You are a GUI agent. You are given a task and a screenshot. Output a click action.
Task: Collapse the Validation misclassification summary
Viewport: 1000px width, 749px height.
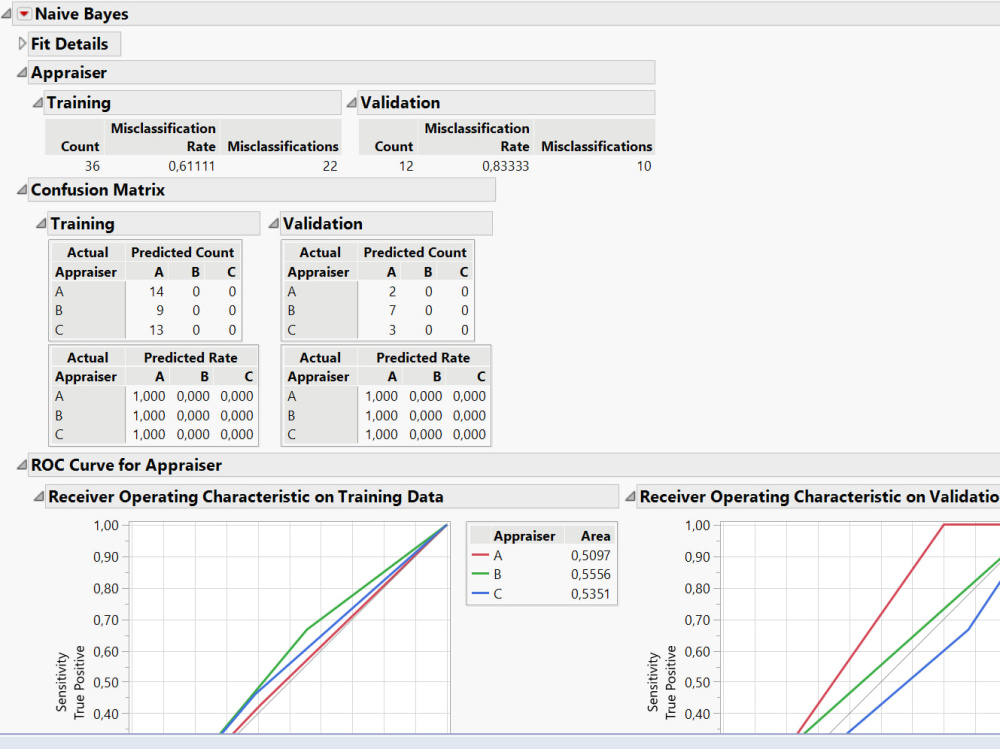point(351,102)
